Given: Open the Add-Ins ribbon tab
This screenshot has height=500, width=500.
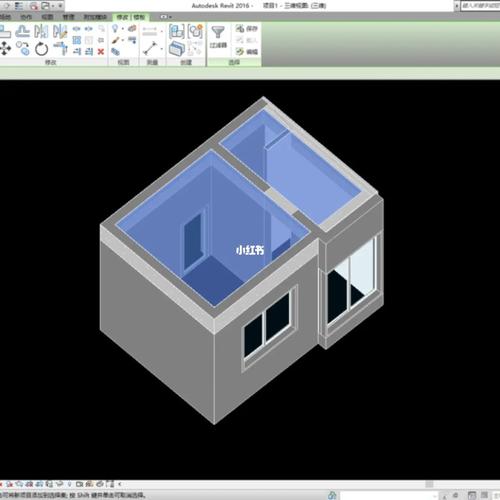Looking at the screenshot, I should 95,17.
